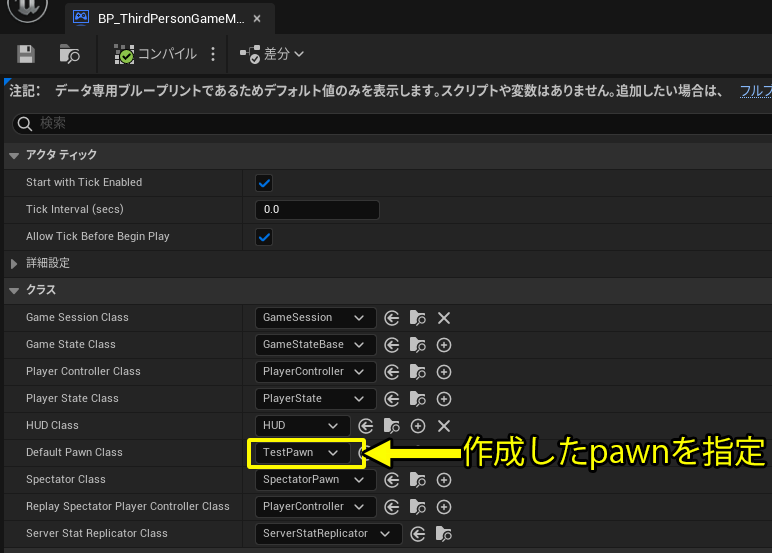Clear the Game Session Class value

[444, 318]
